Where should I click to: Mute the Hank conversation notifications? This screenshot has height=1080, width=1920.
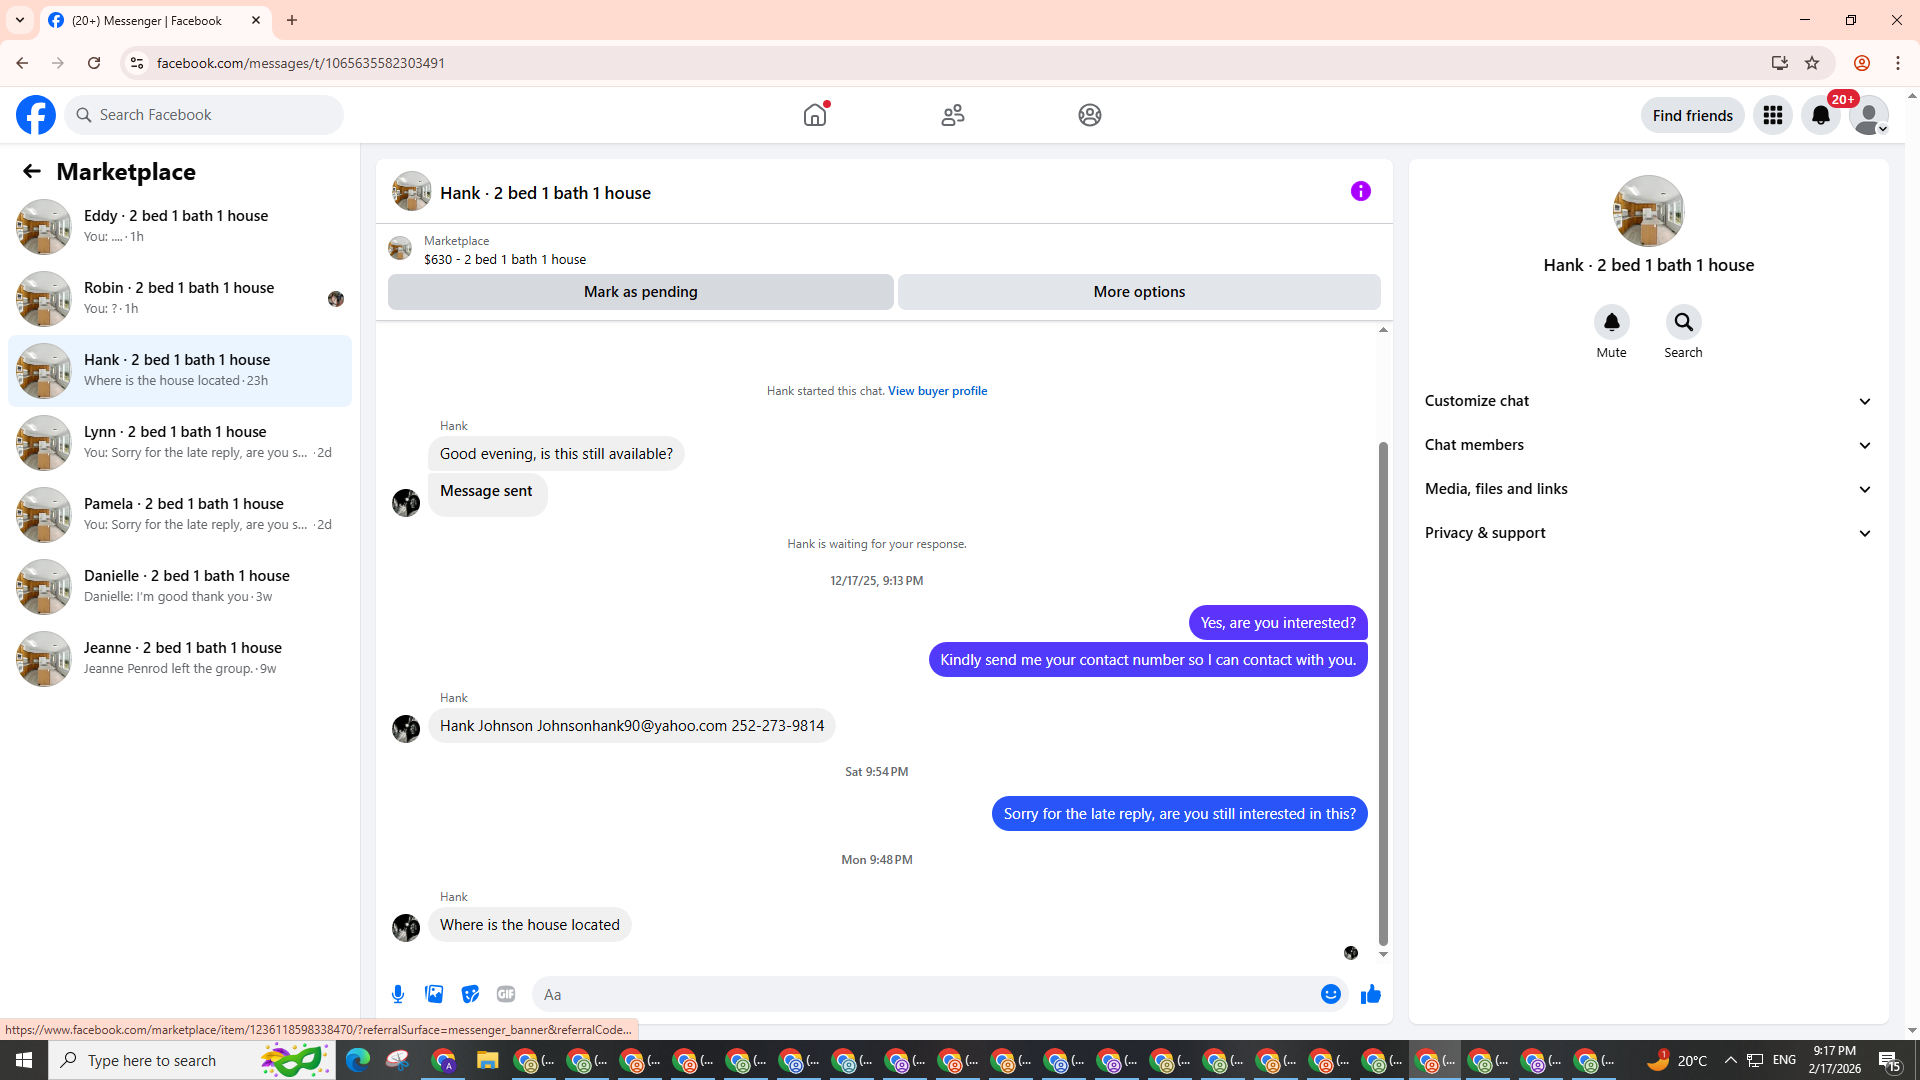[1611, 323]
